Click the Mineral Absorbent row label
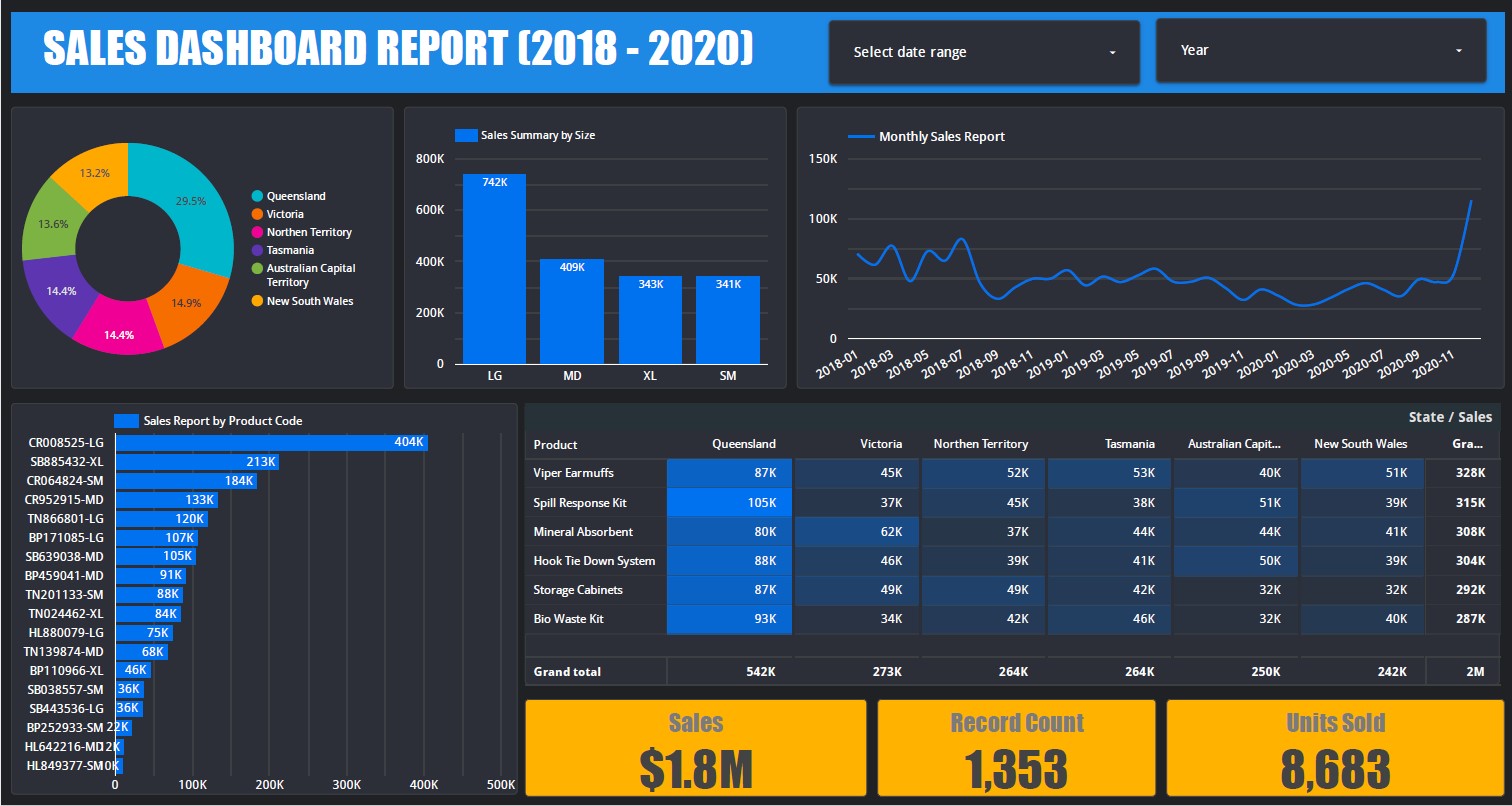1512x806 pixels. [583, 532]
